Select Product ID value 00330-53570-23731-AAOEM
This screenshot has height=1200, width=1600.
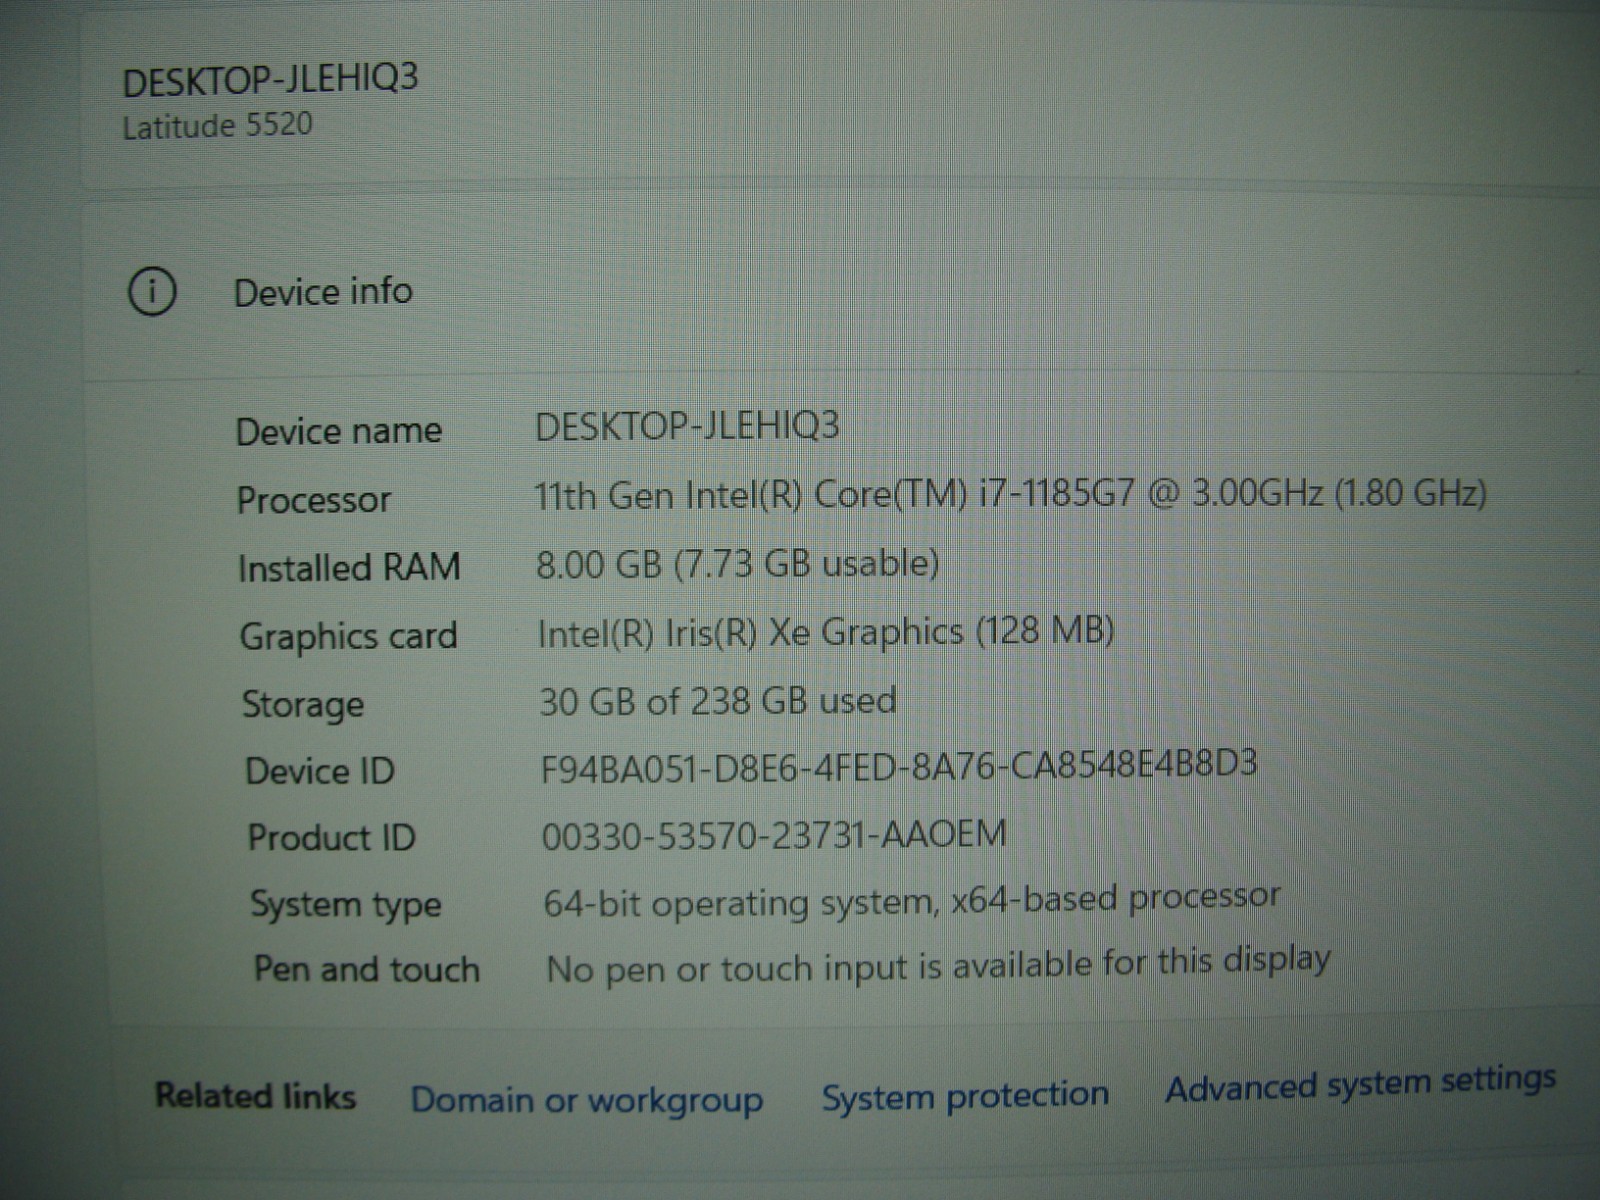(x=774, y=834)
